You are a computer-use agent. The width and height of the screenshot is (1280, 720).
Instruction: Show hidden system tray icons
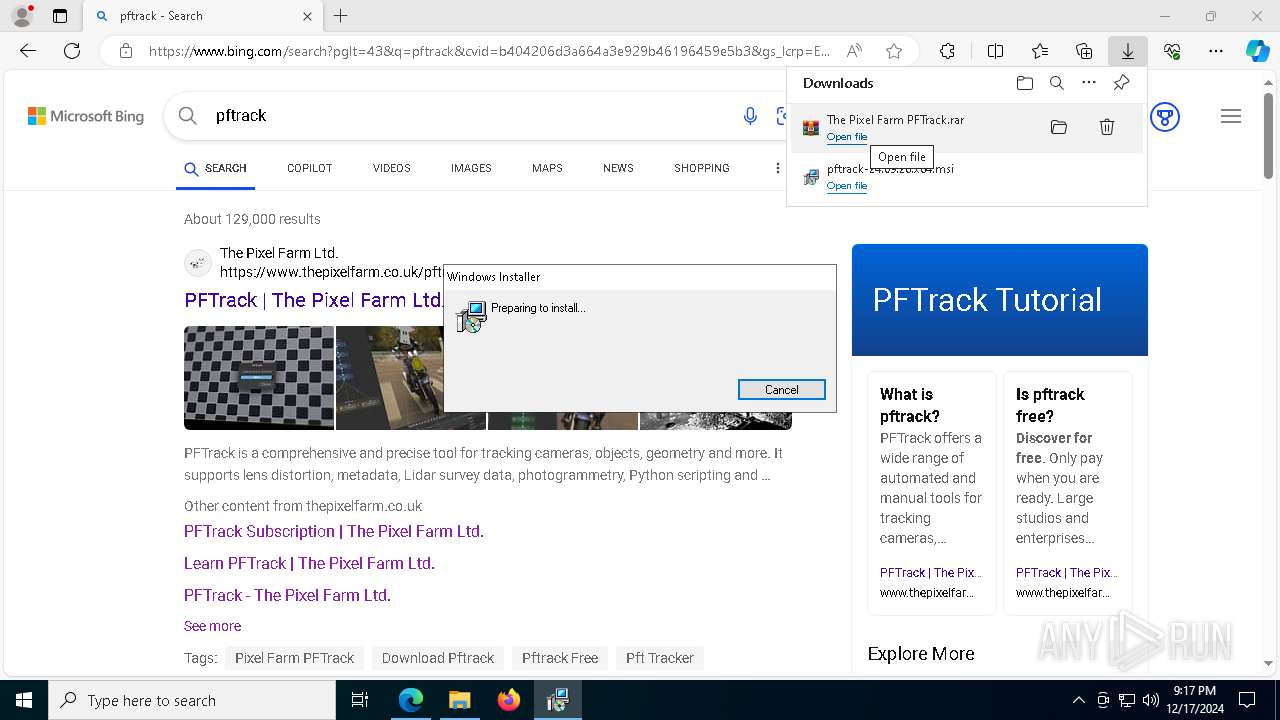[1079, 700]
